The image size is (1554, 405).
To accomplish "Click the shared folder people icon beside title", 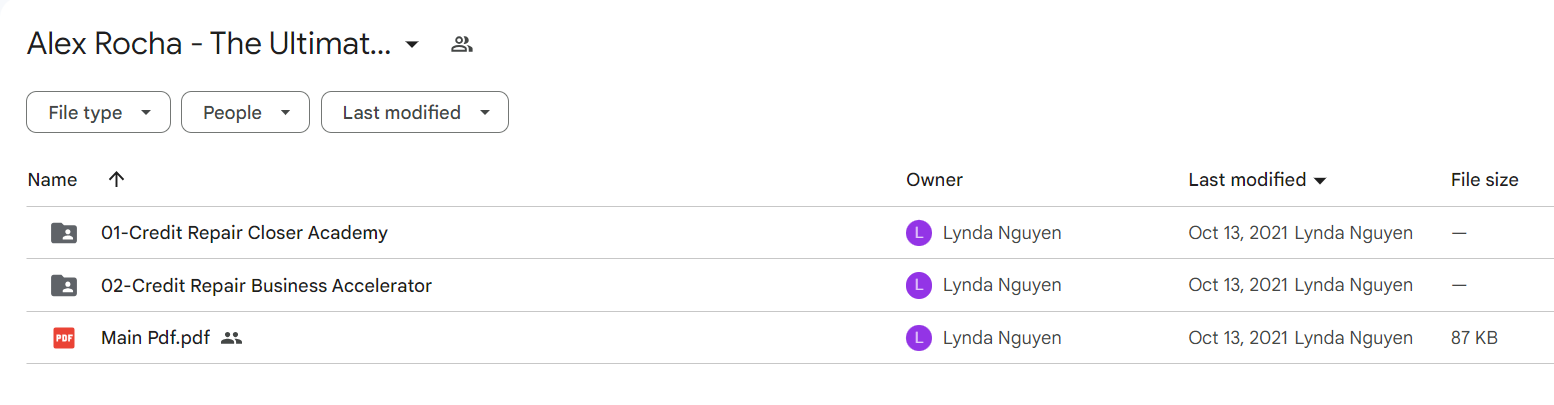I will [x=461, y=44].
